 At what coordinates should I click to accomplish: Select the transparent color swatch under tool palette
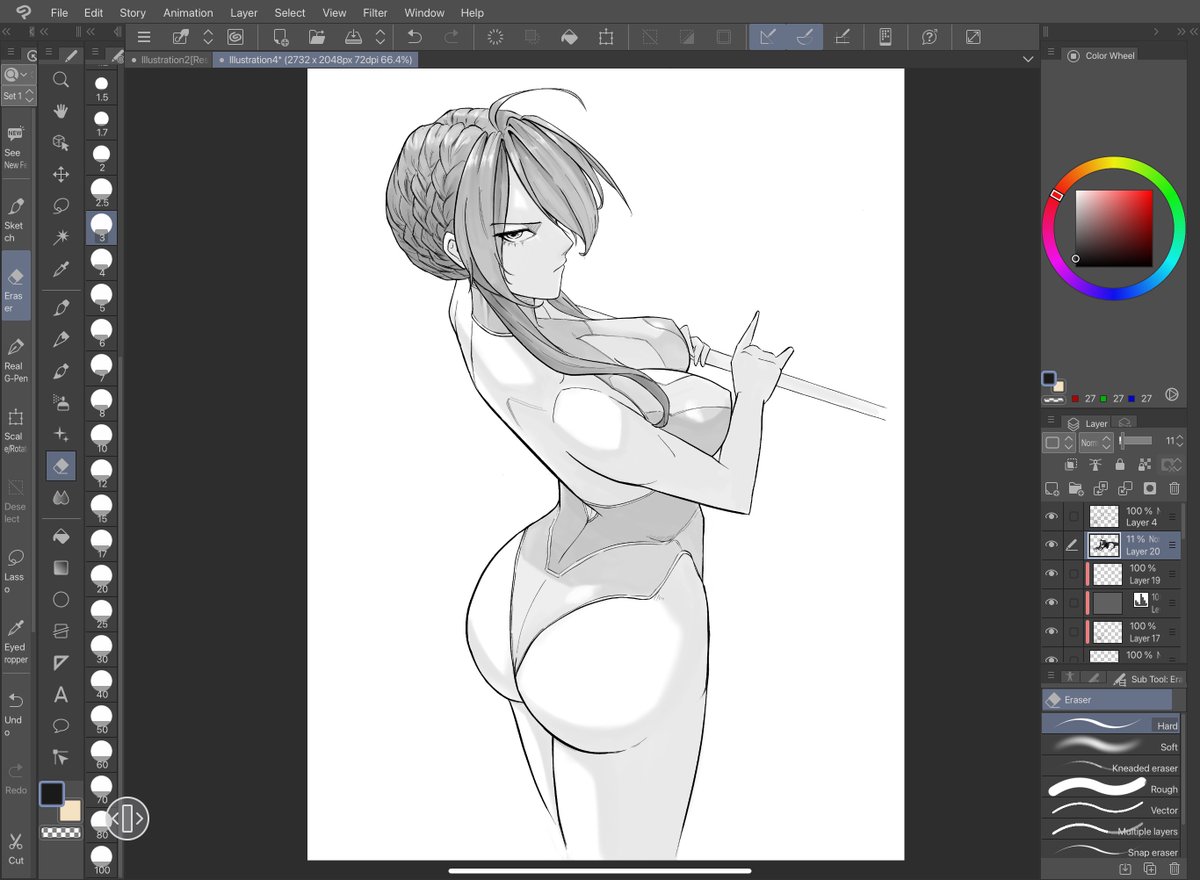(x=60, y=832)
